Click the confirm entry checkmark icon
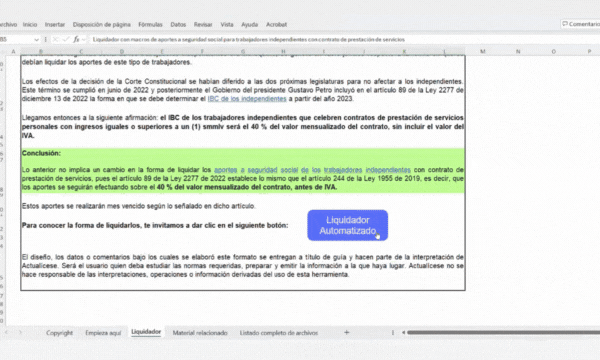This screenshot has width=600, height=360. (x=66, y=39)
